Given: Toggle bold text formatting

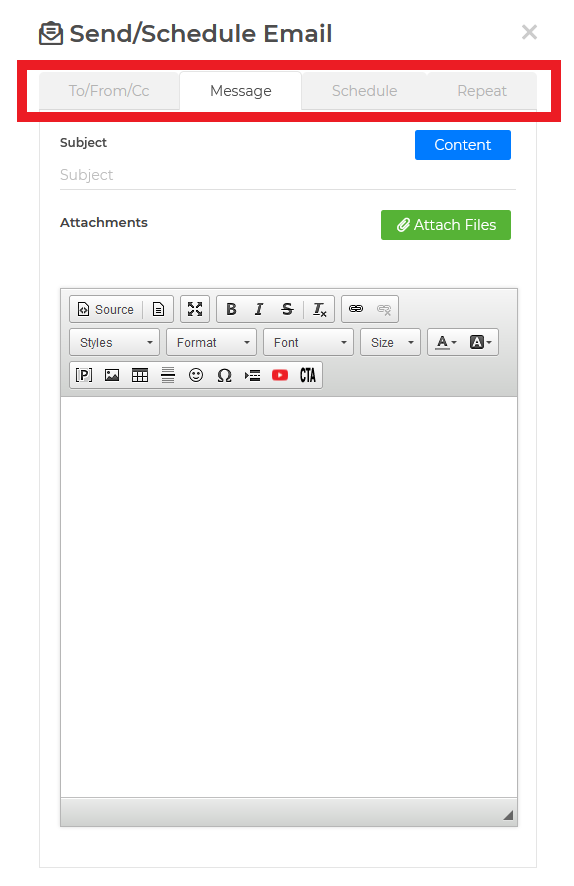Looking at the screenshot, I should 231,309.
